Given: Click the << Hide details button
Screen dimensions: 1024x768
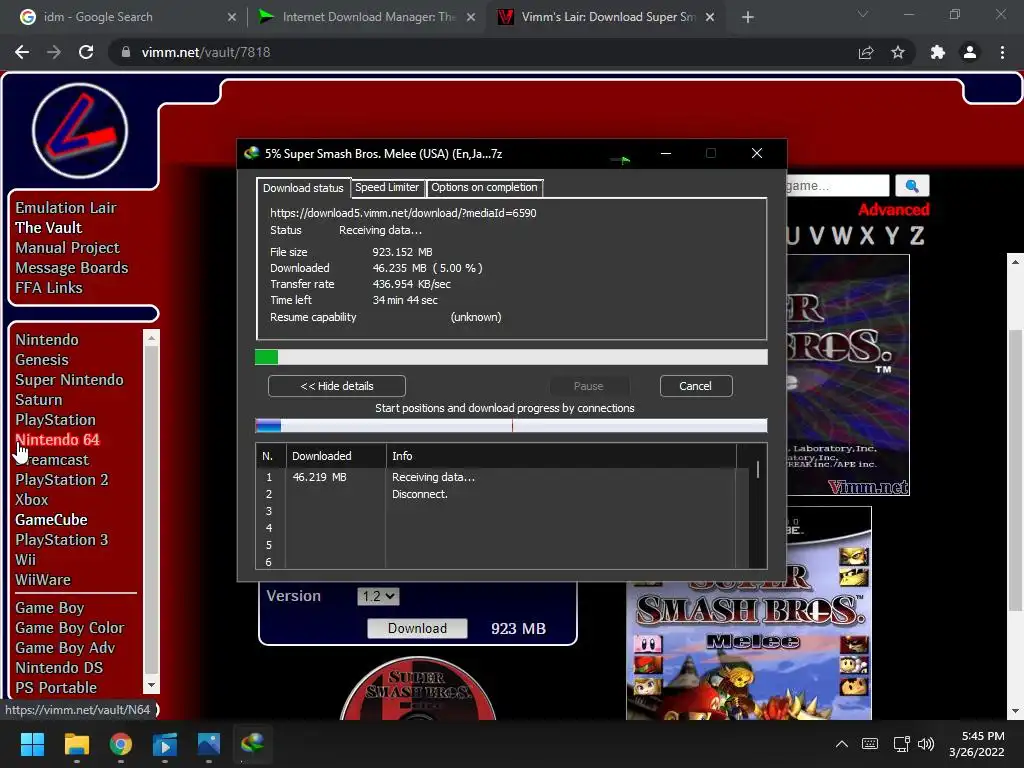Looking at the screenshot, I should click(x=337, y=386).
